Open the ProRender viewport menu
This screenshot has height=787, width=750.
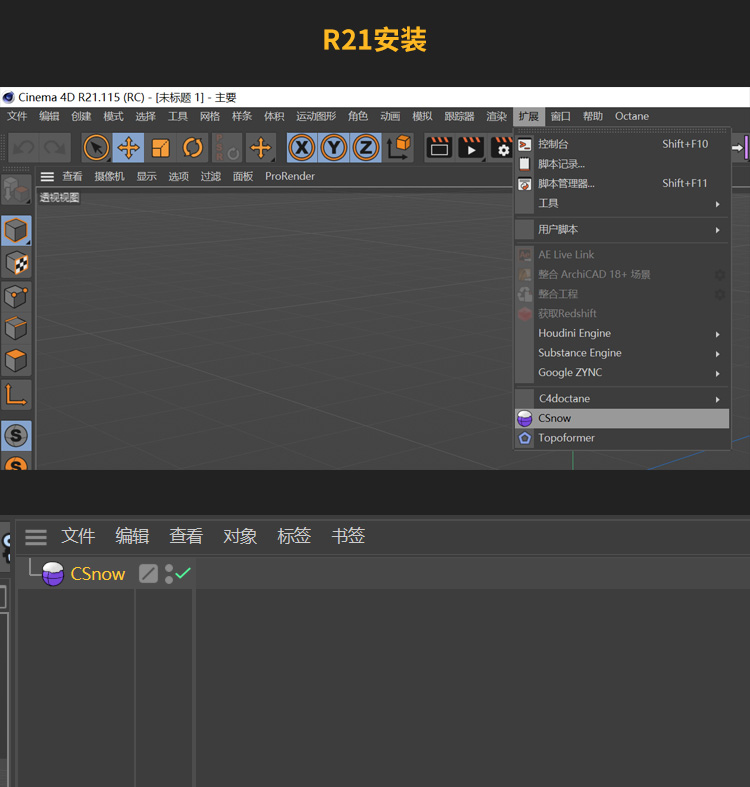click(x=290, y=177)
